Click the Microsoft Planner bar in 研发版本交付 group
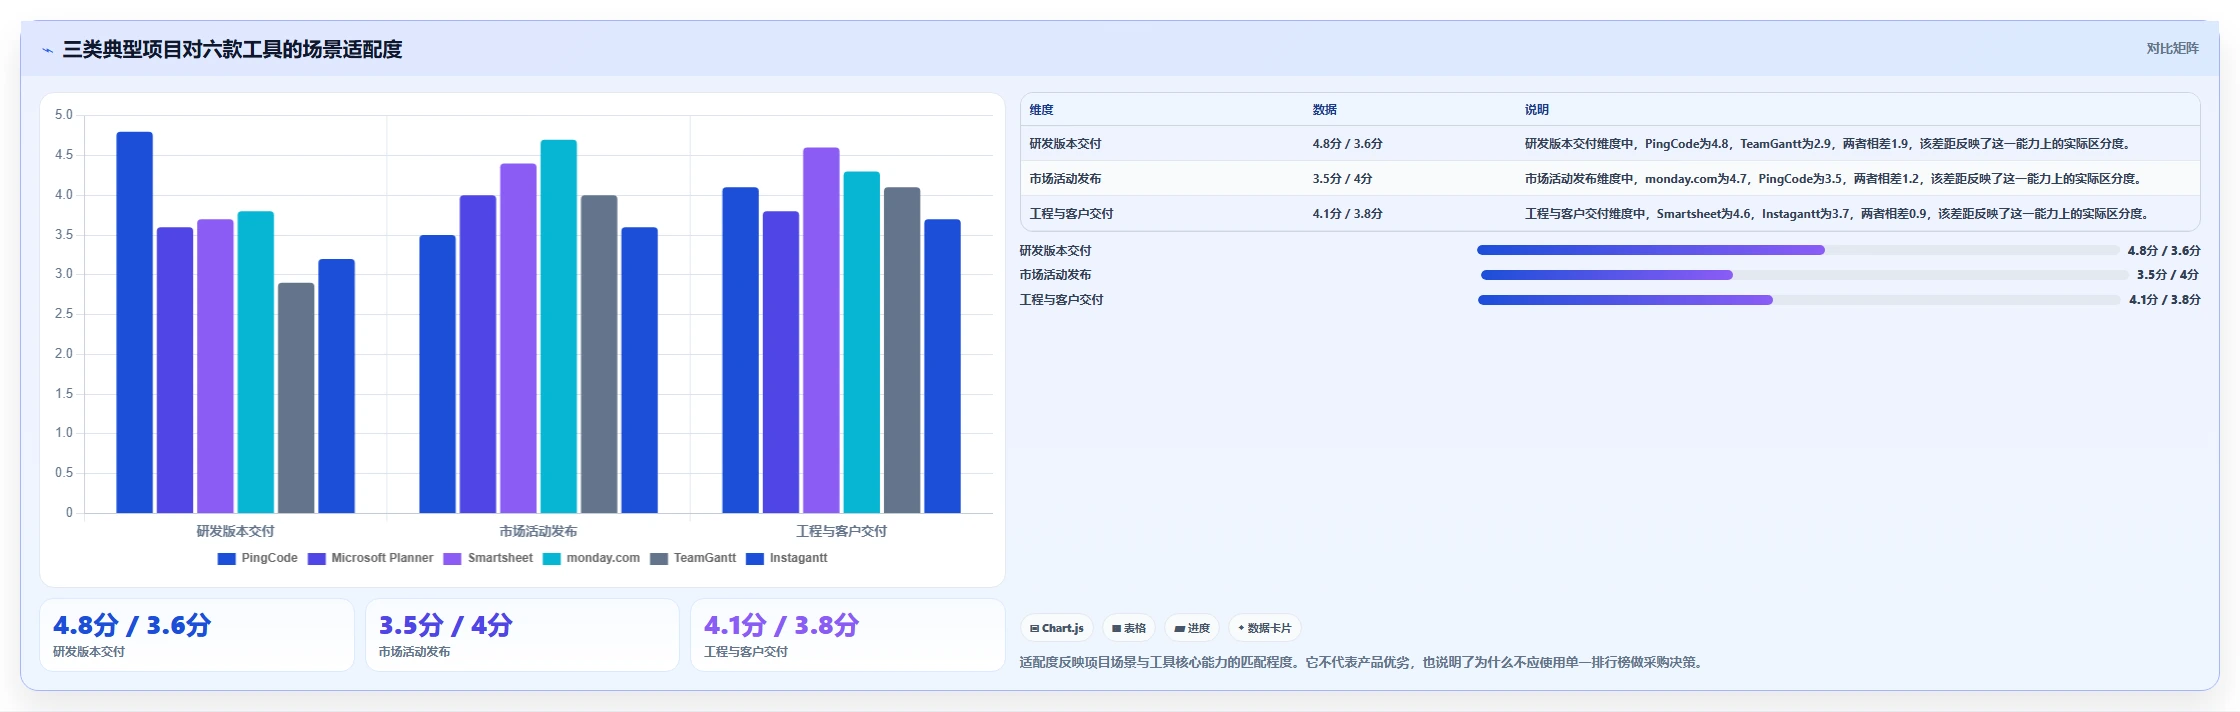This screenshot has height=712, width=2240. [175, 370]
